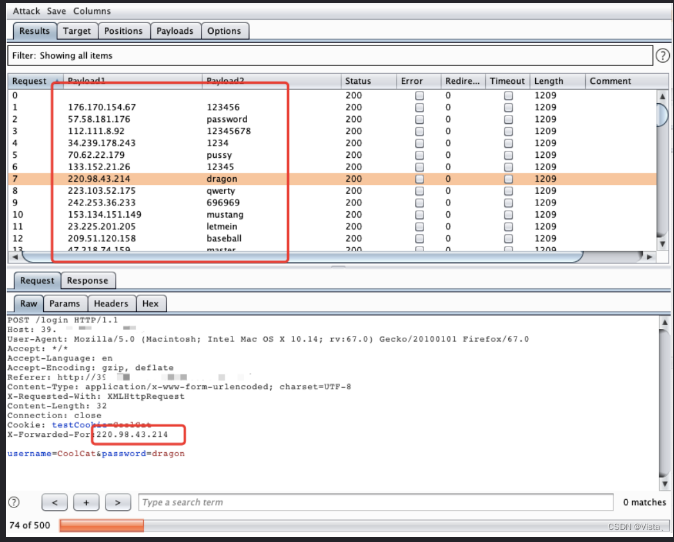
Task: Toggle Error checkbox in dragon row
Action: (420, 179)
